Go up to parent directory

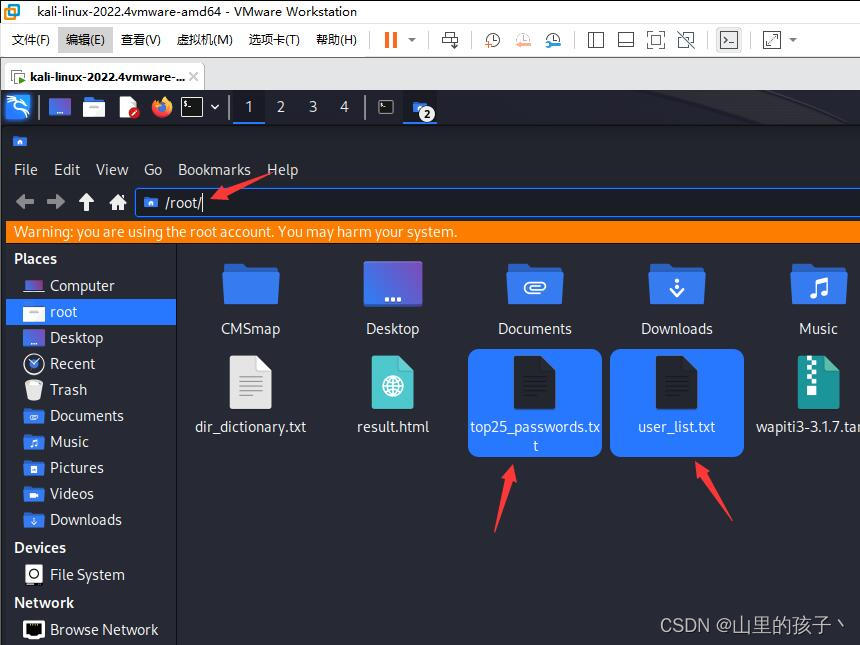(86, 202)
